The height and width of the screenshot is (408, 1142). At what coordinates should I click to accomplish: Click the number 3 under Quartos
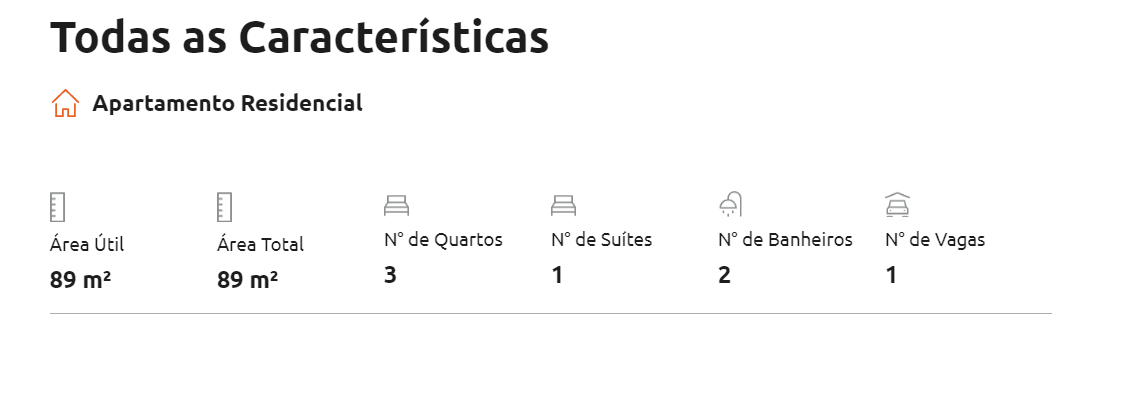coord(390,275)
